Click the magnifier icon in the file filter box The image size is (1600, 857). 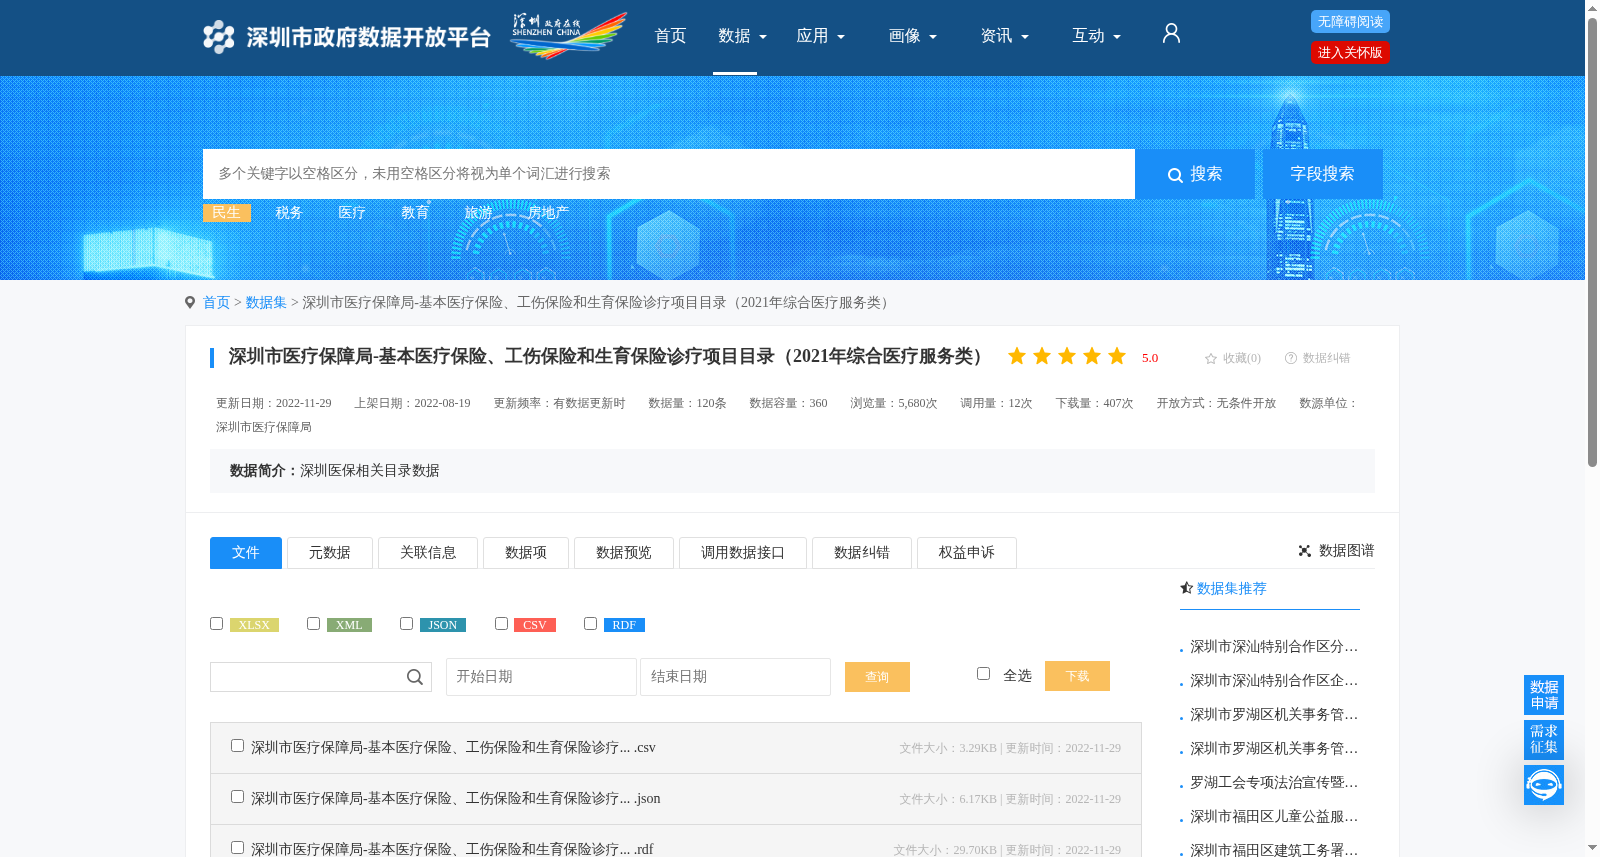415,677
